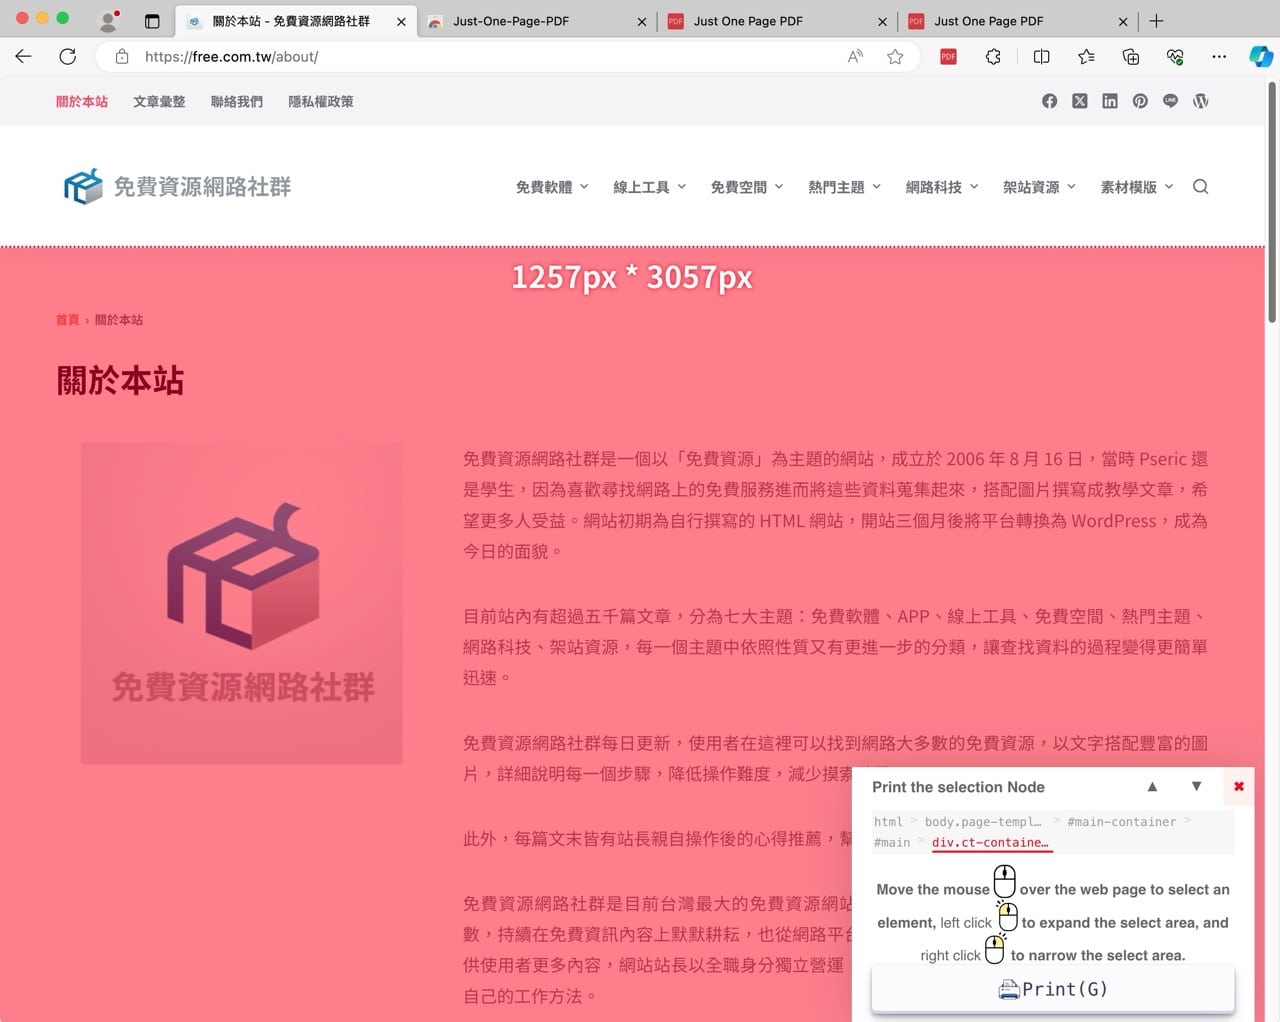The height and width of the screenshot is (1022, 1280).
Task: Visit the site's Pinterest icon
Action: [x=1140, y=101]
